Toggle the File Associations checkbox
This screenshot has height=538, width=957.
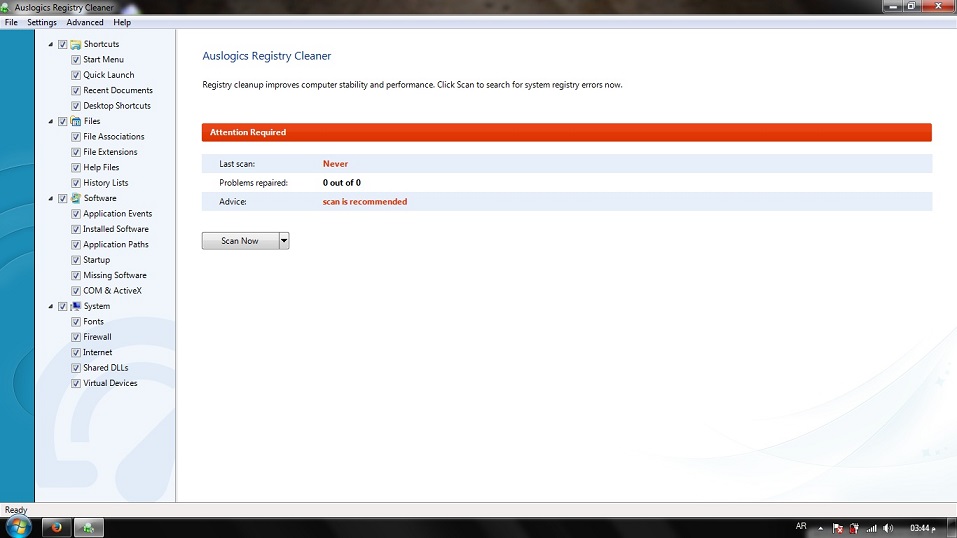76,137
